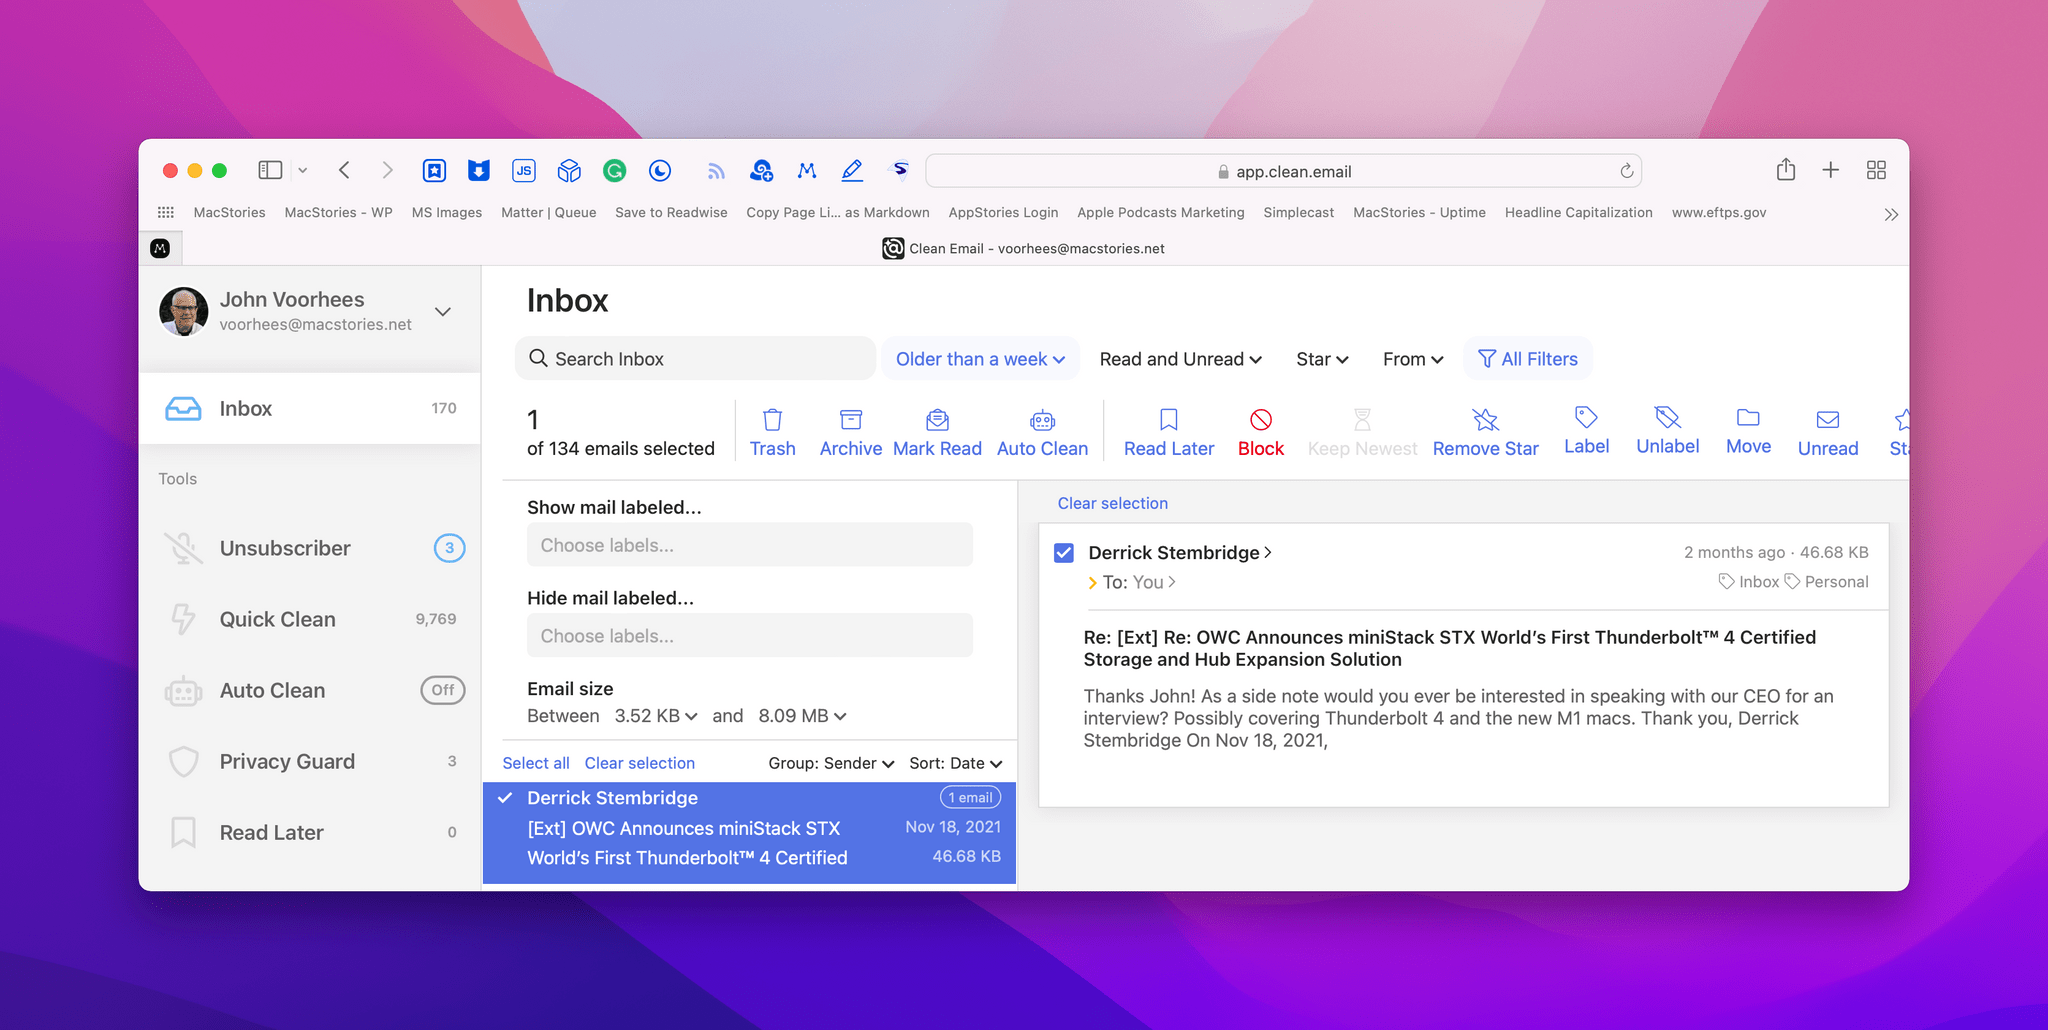Open Privacy Guard in sidebar
Screen dimensions: 2048x1030
tap(310, 761)
